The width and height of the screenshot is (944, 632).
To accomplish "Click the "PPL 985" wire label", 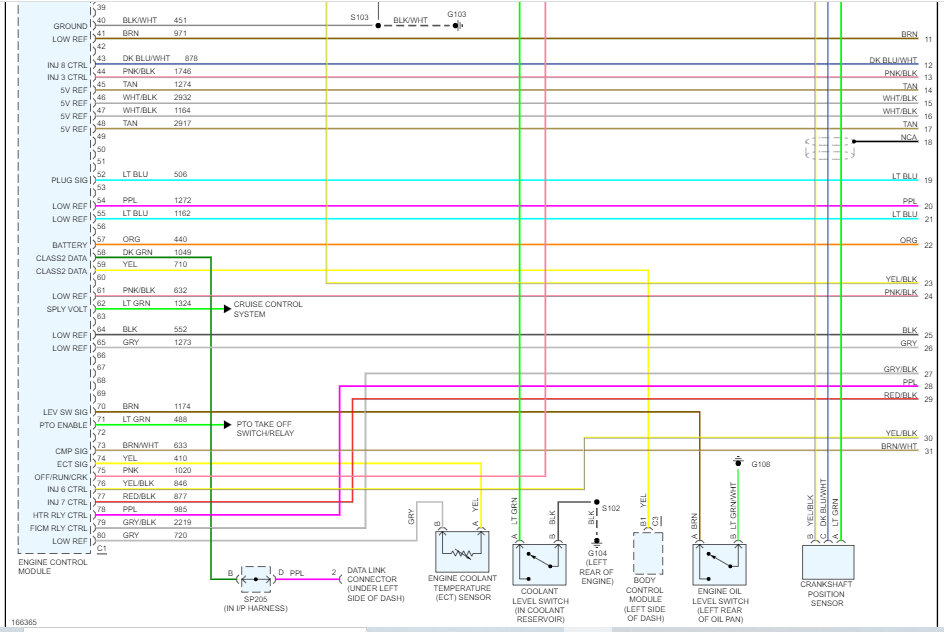I will [x=155, y=509].
